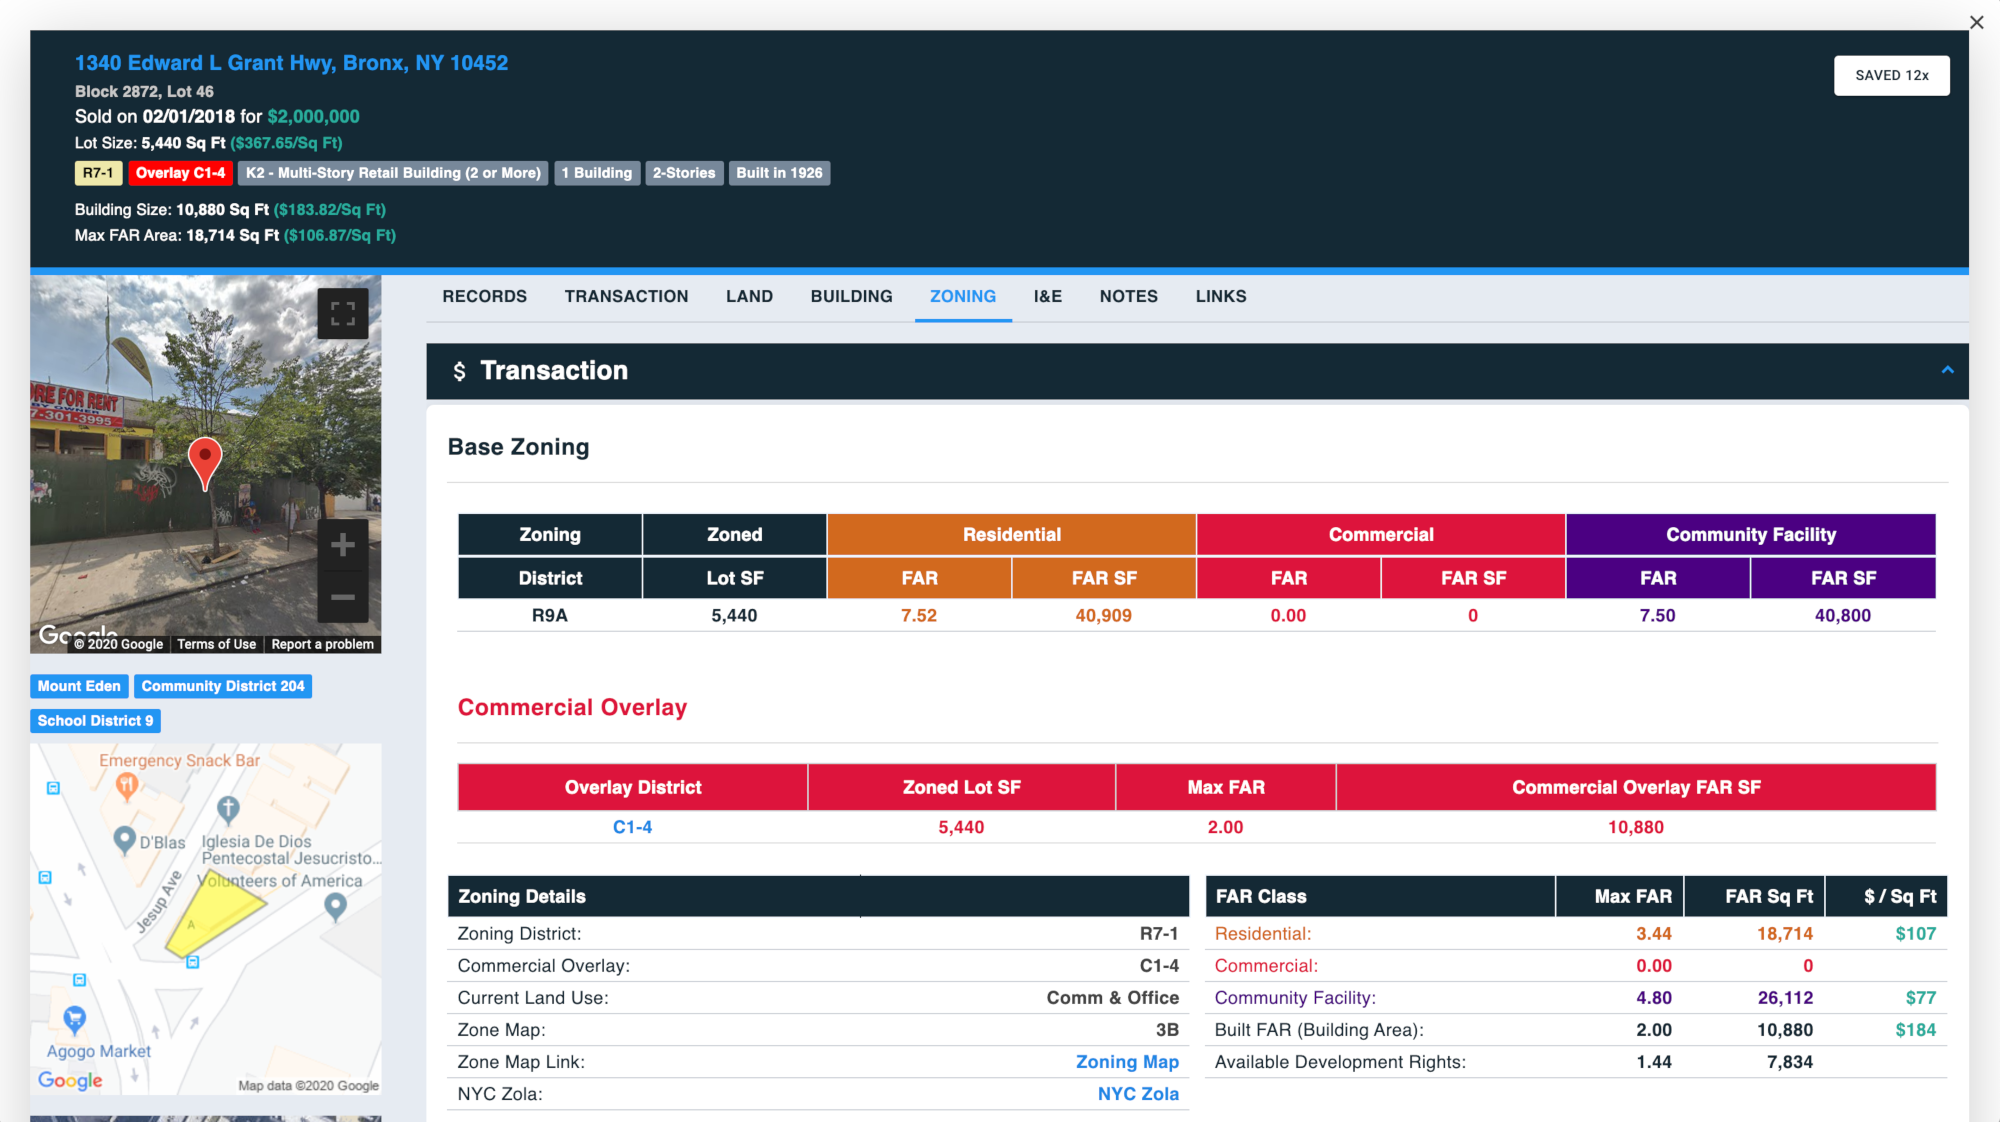Open the Community District 204 tag
The image size is (2000, 1122).
[x=223, y=686]
